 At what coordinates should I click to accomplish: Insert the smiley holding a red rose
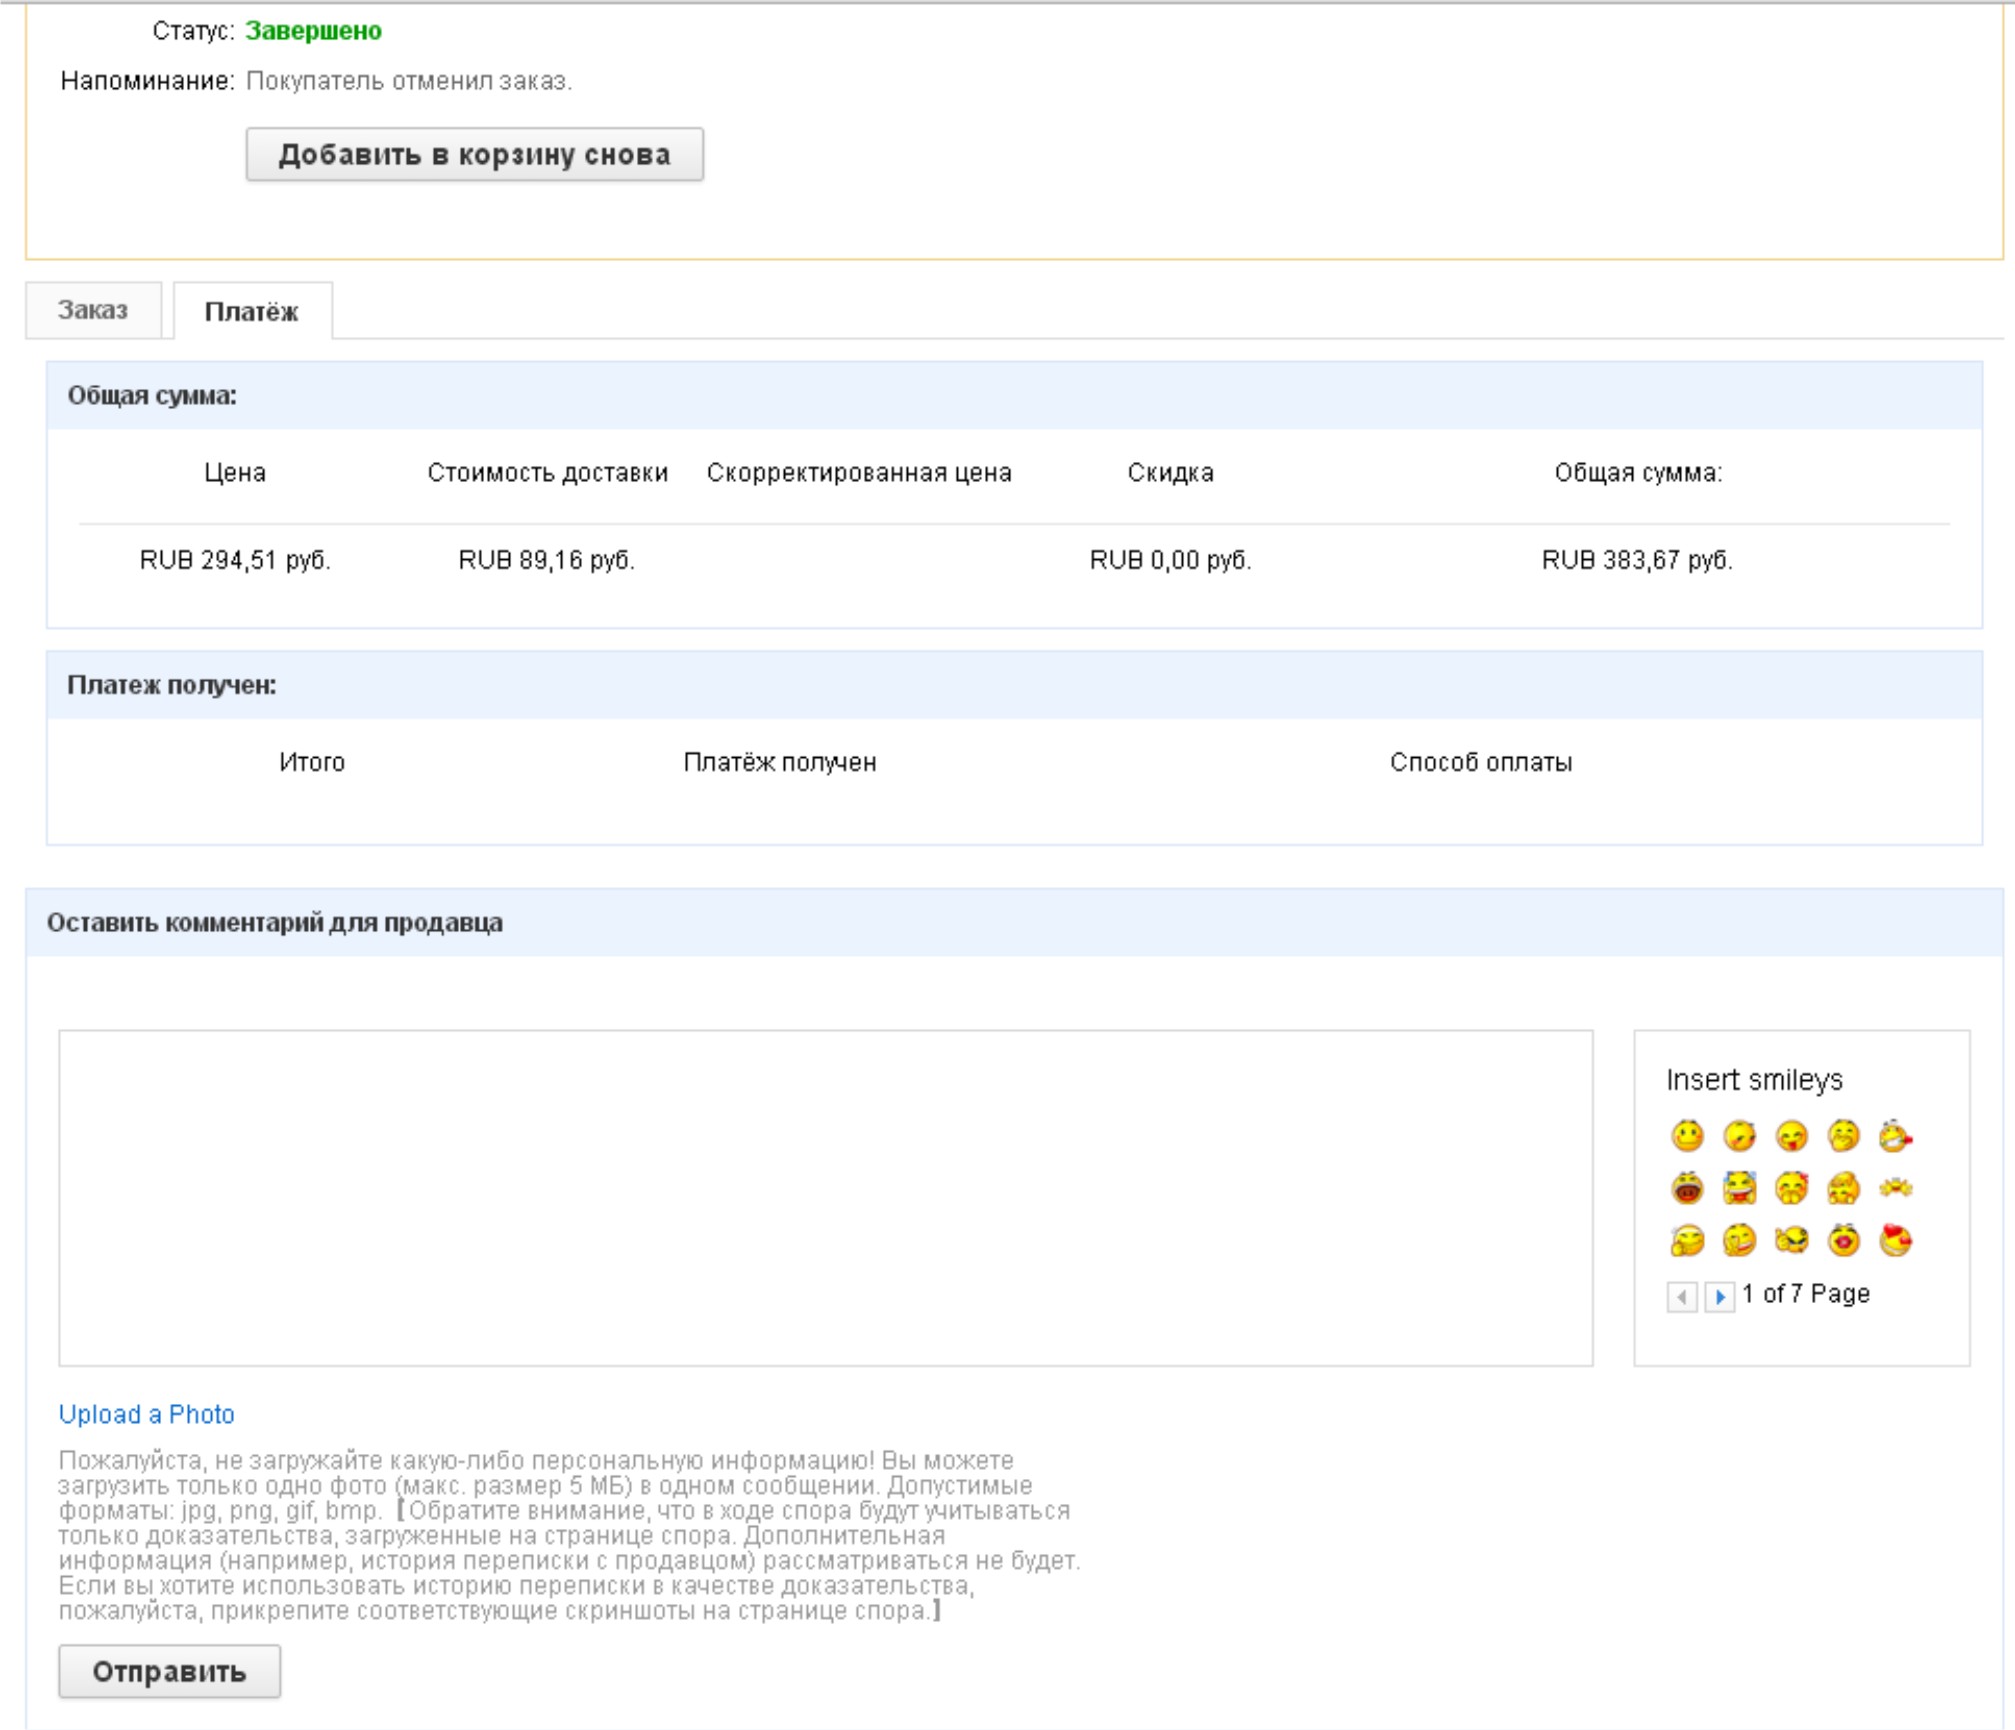point(1895,1136)
